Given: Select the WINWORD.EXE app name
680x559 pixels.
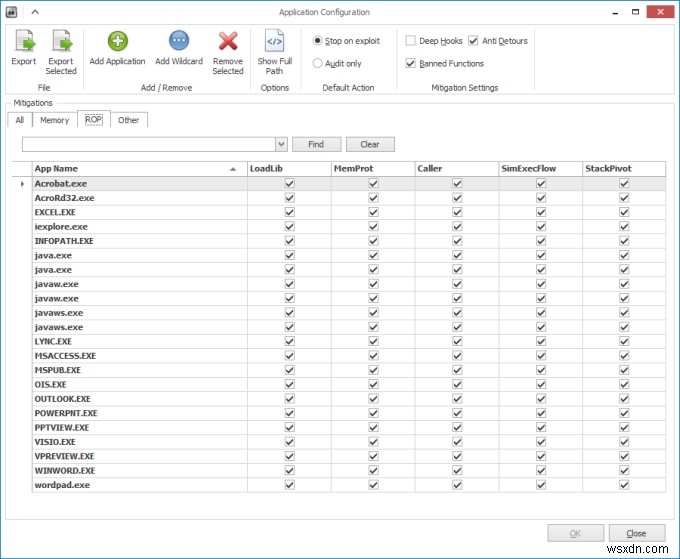Looking at the screenshot, I should pyautogui.click(x=65, y=471).
